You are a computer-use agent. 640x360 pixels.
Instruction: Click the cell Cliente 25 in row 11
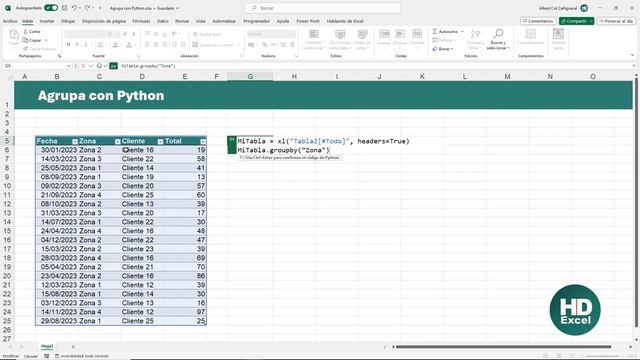tap(142, 195)
